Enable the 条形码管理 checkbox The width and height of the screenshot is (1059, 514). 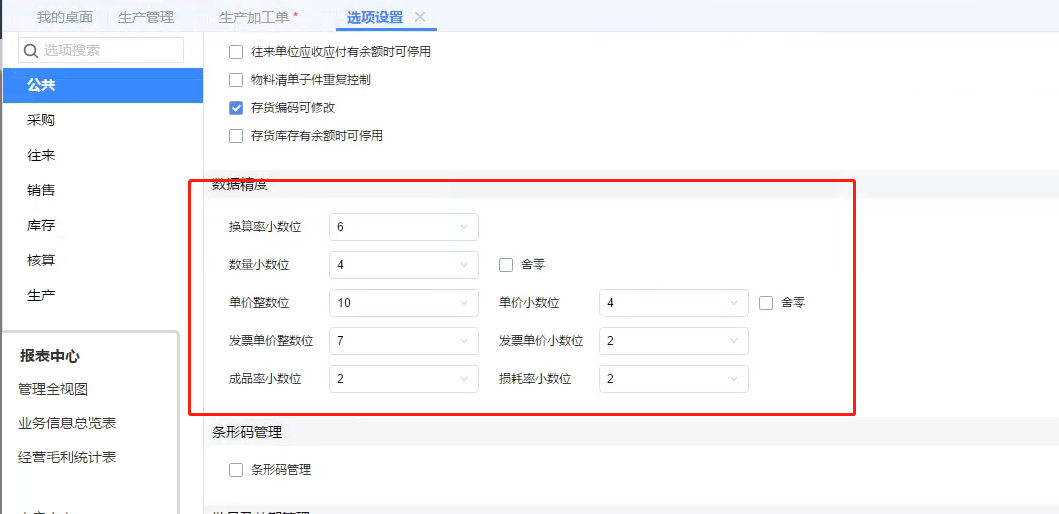pos(236,470)
